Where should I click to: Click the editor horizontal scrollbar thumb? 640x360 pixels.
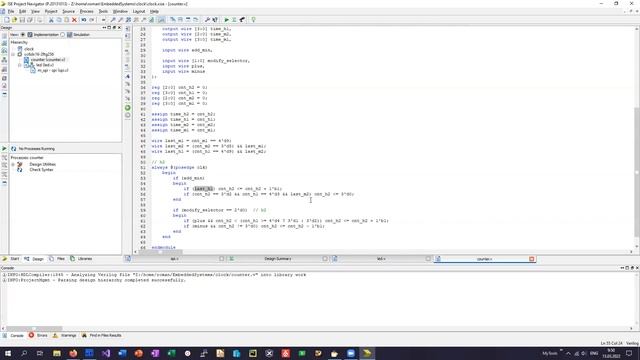[160, 252]
